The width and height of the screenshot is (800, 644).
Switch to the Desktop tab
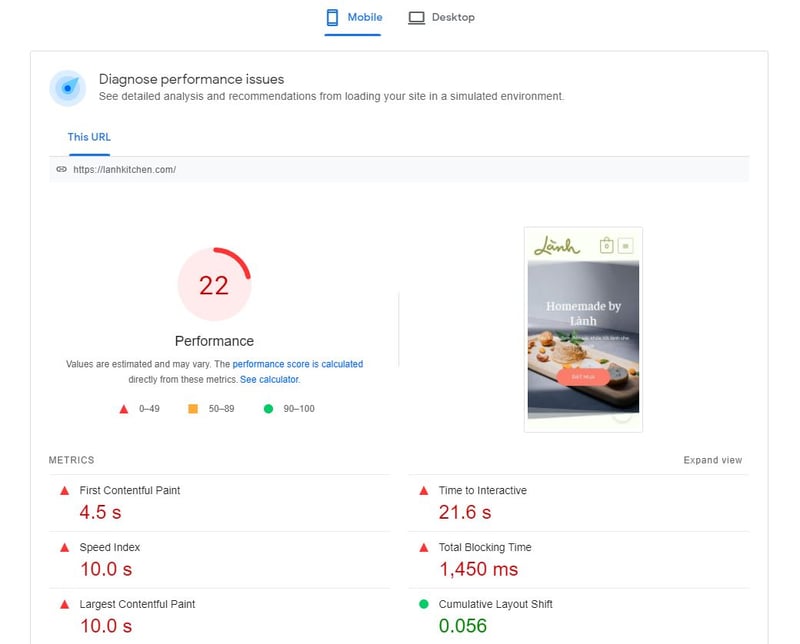[x=441, y=18]
